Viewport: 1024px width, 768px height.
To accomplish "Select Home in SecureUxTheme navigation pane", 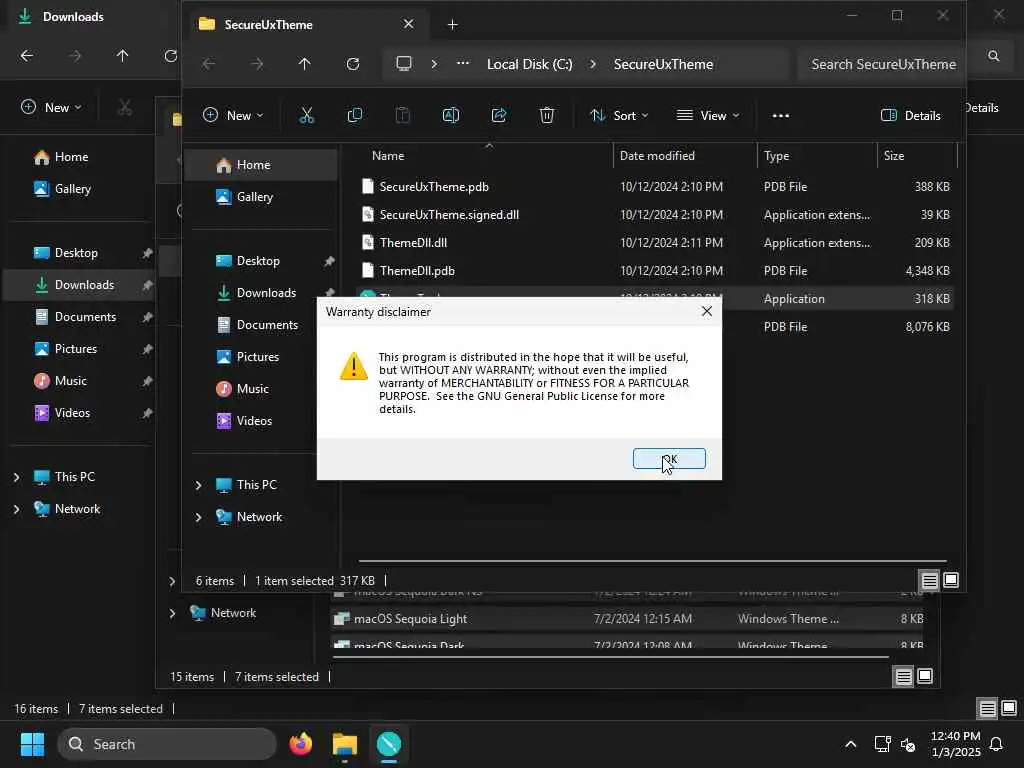I will coord(261,165).
